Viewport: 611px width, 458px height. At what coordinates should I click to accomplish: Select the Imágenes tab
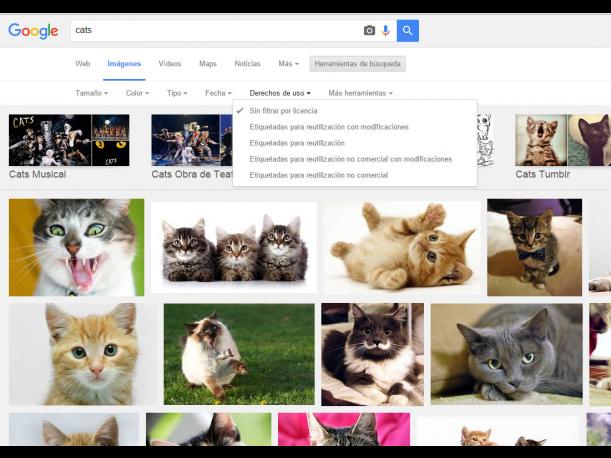(x=124, y=64)
